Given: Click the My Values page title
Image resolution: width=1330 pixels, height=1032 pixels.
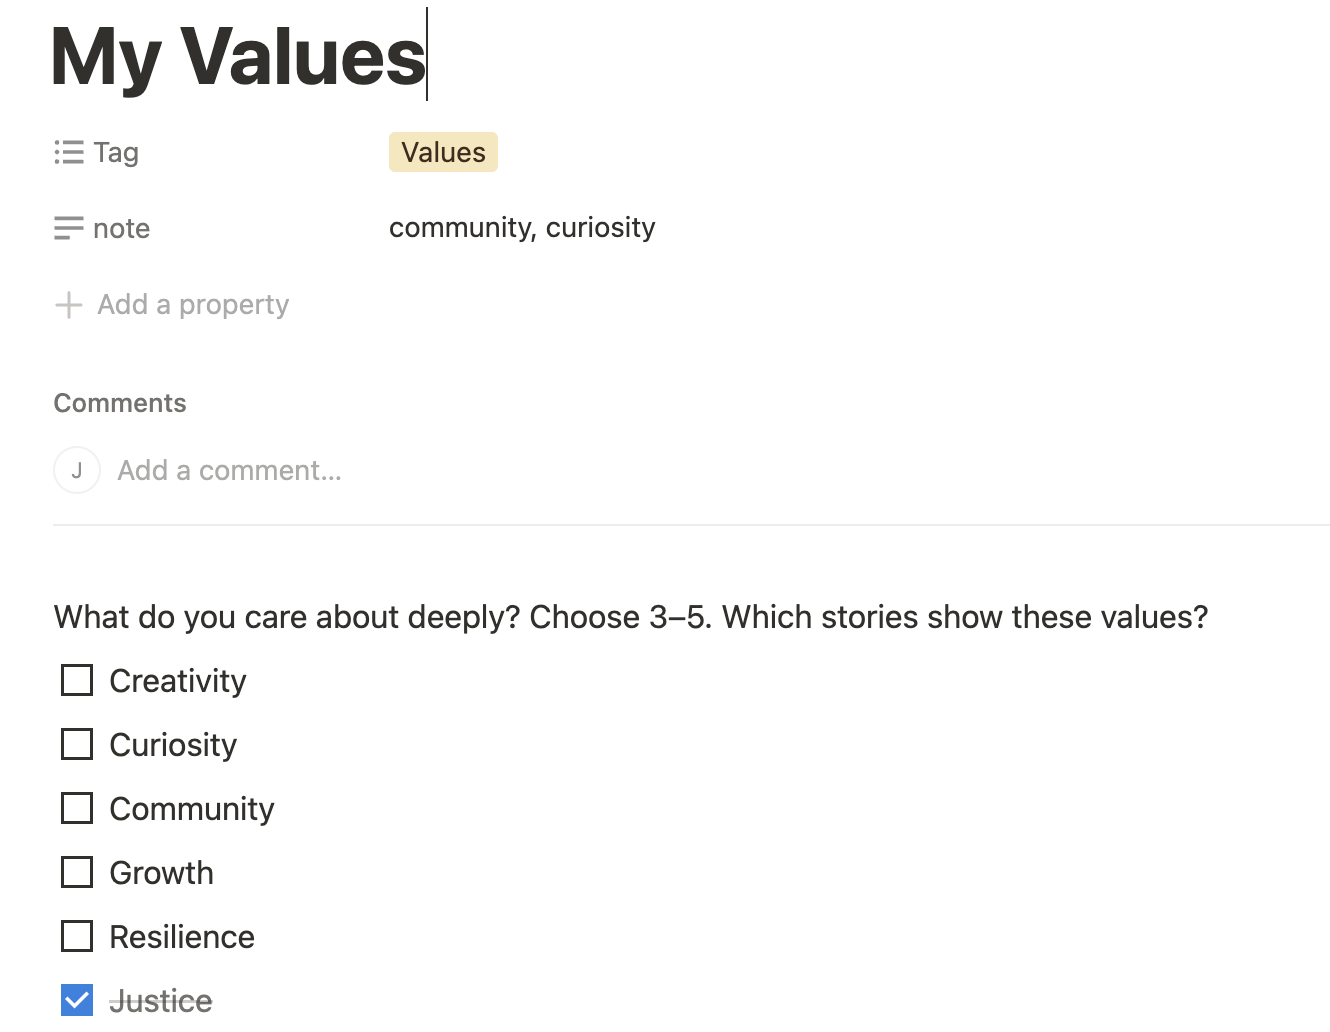Looking at the screenshot, I should (x=239, y=56).
